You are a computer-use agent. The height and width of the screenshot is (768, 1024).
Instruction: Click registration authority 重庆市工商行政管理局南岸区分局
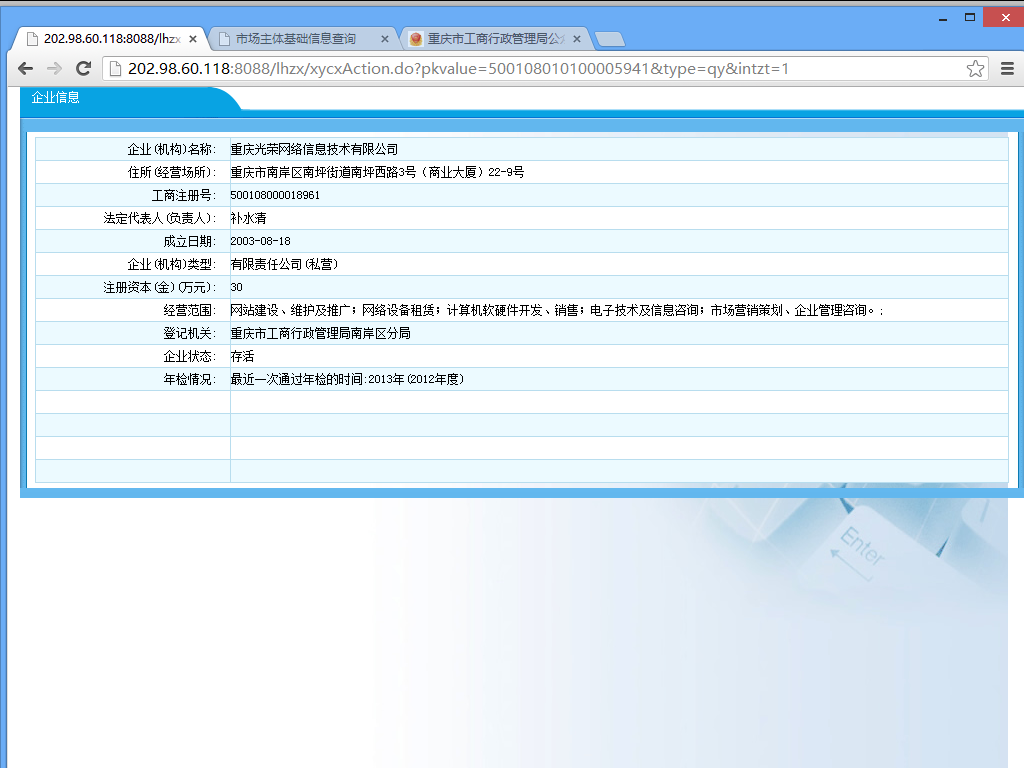[321, 333]
